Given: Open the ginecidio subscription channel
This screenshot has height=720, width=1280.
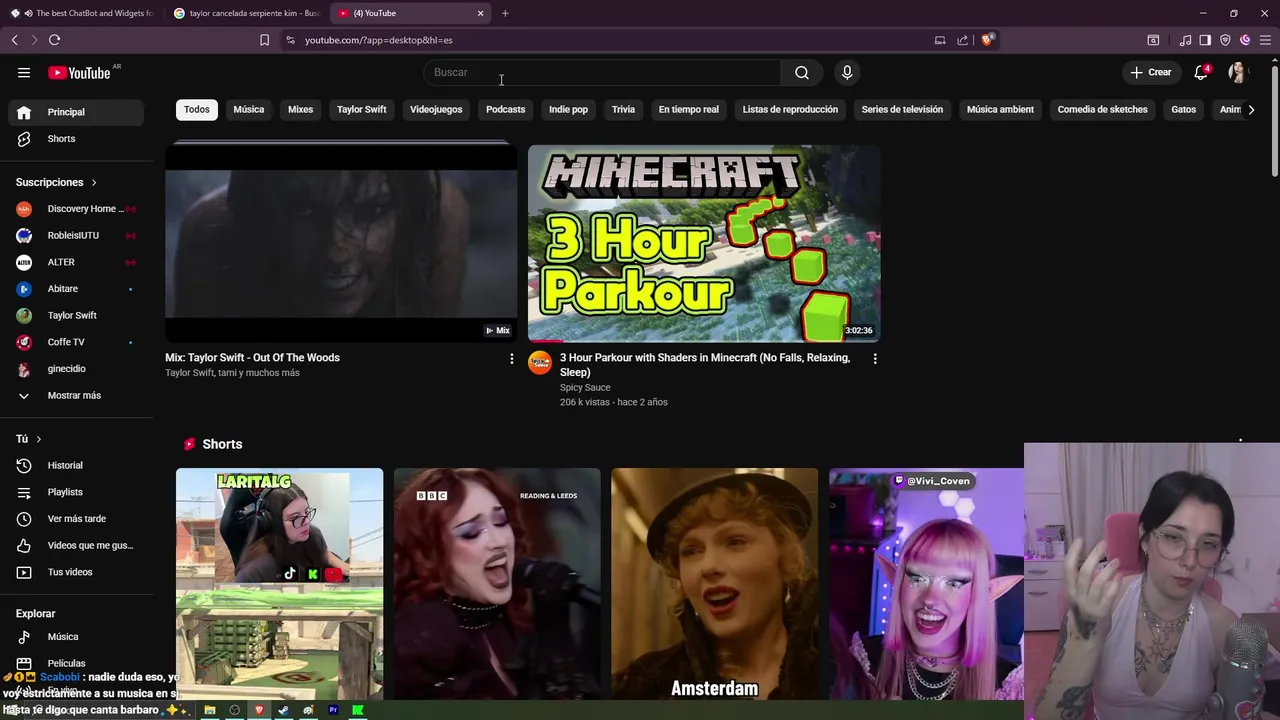Looking at the screenshot, I should coord(76,369).
